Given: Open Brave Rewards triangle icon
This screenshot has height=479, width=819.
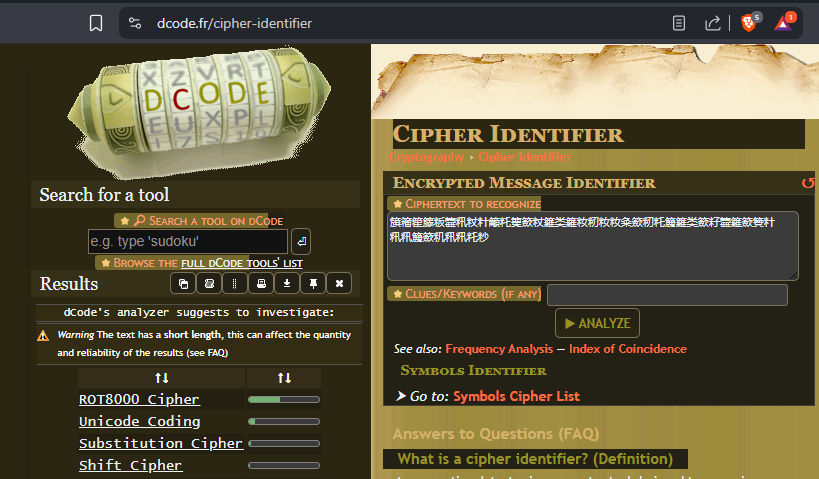Looking at the screenshot, I should click(782, 23).
